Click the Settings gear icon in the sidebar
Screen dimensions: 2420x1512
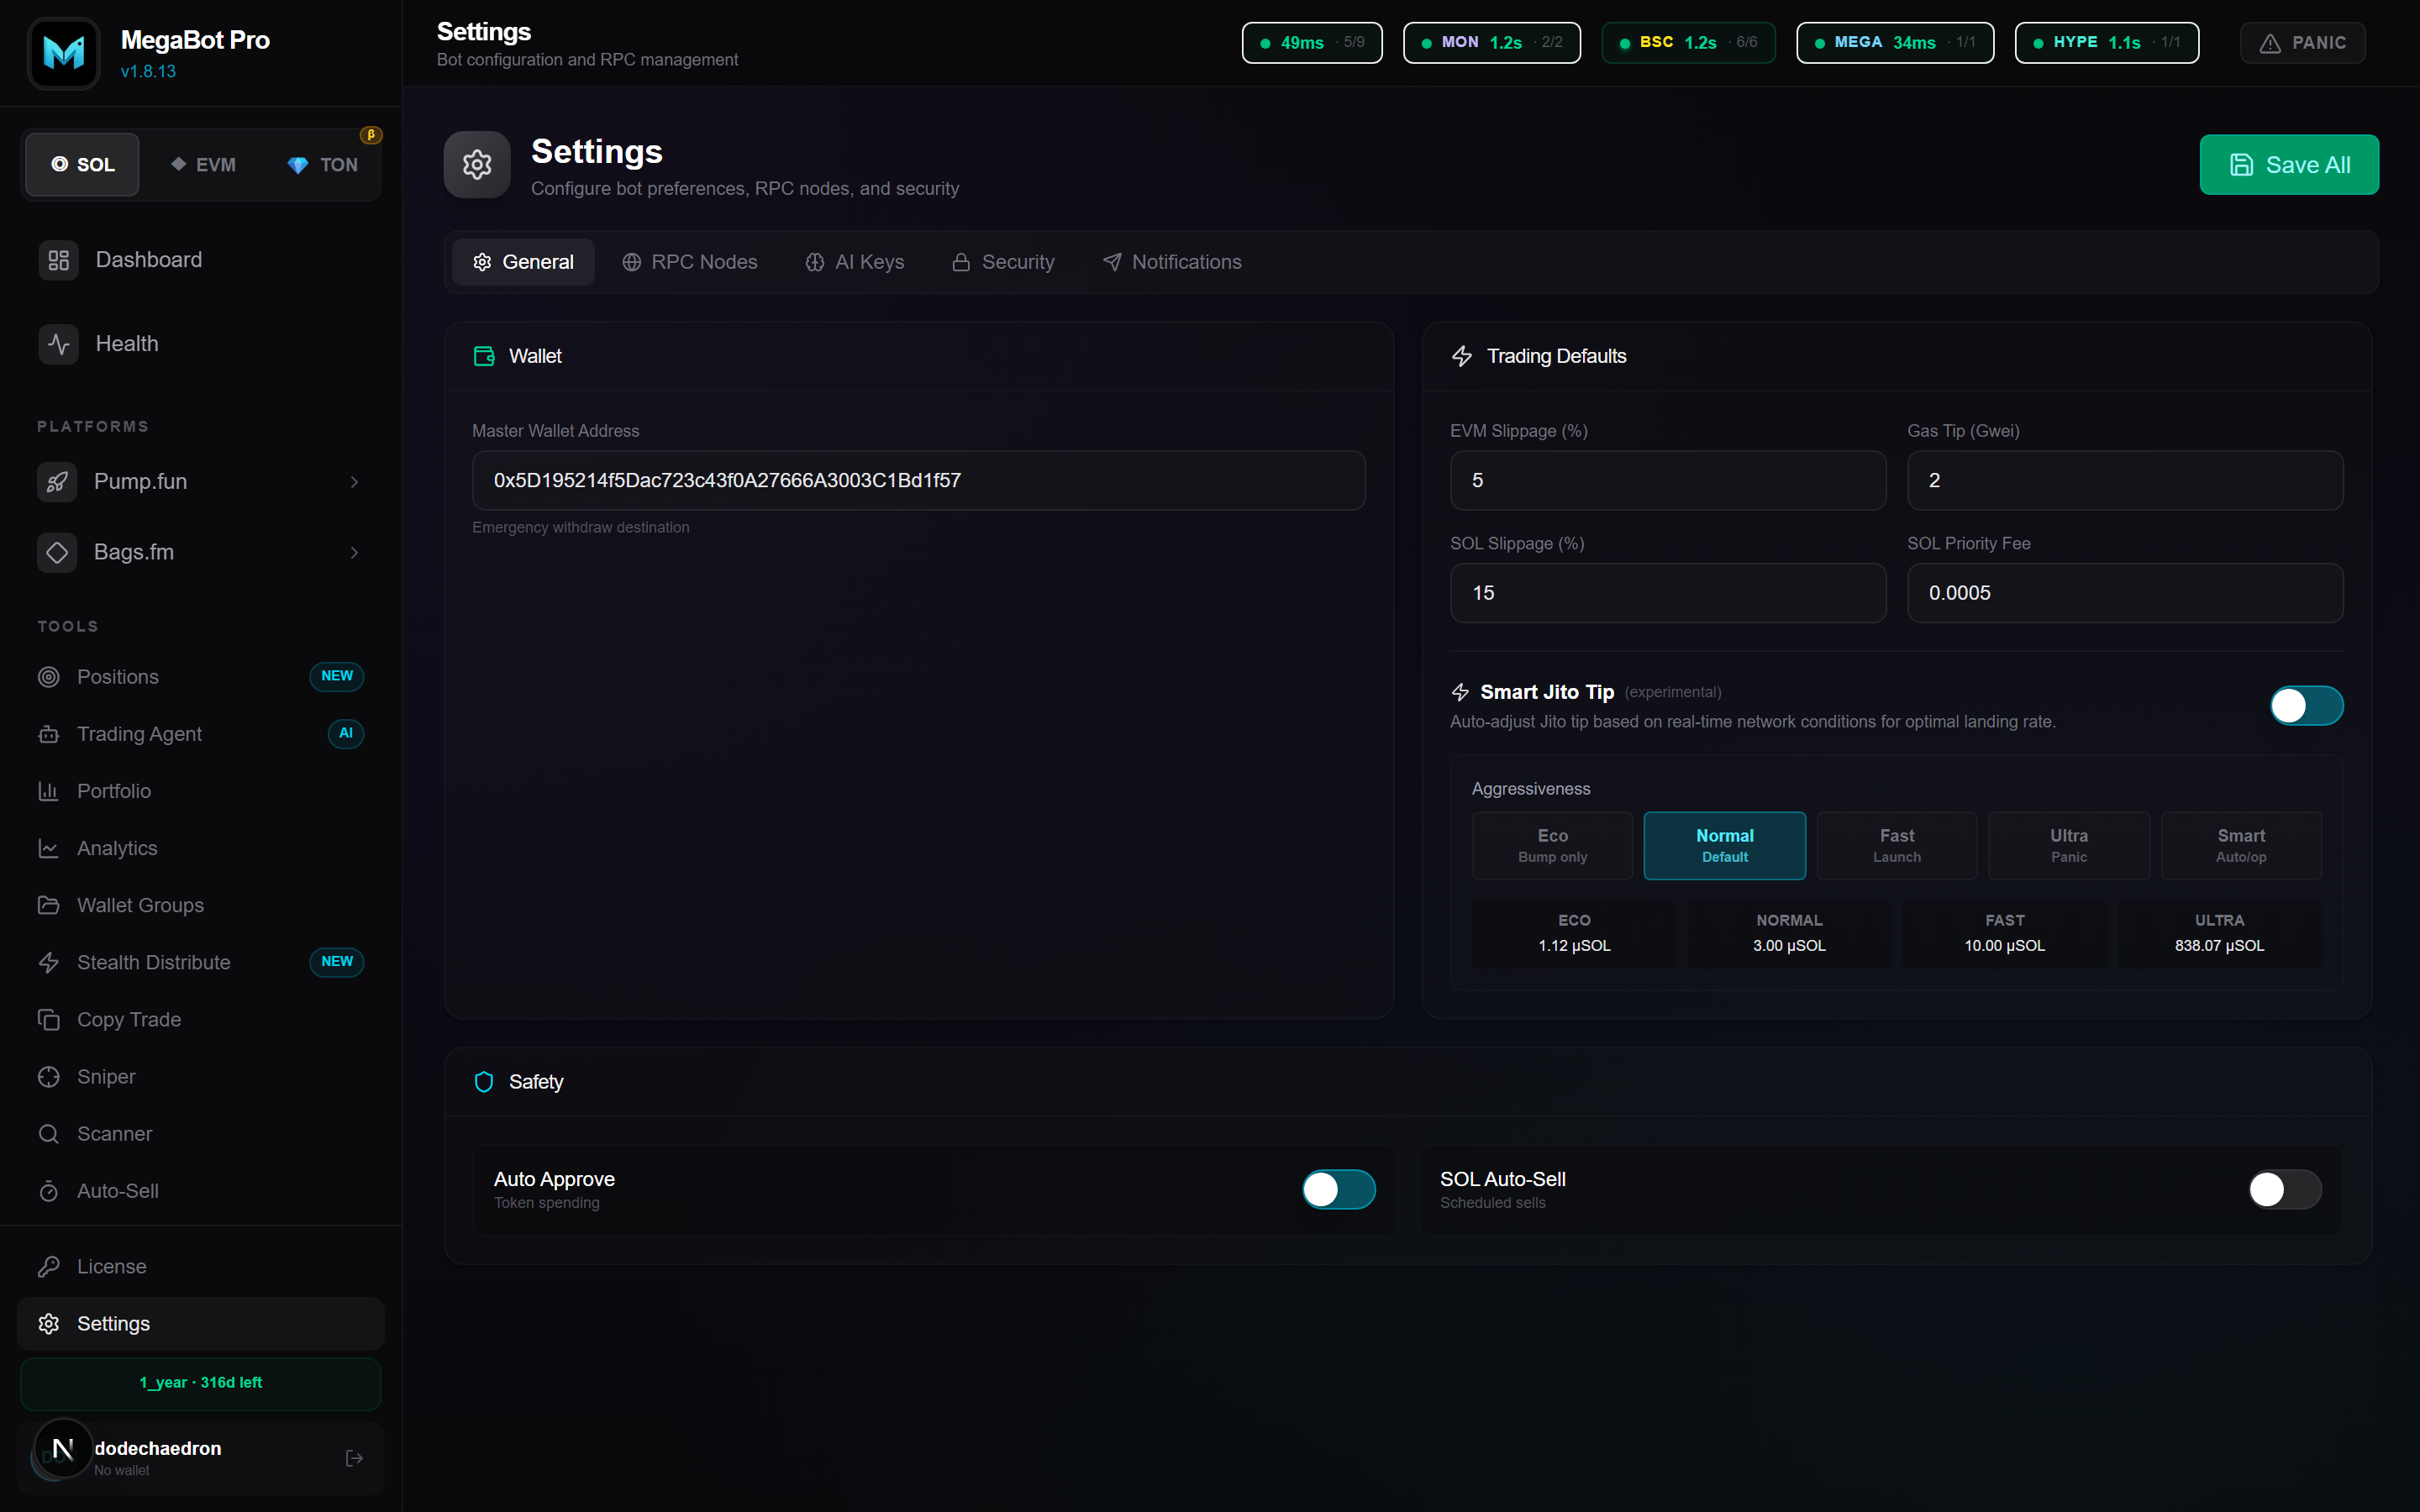pyautogui.click(x=48, y=1324)
